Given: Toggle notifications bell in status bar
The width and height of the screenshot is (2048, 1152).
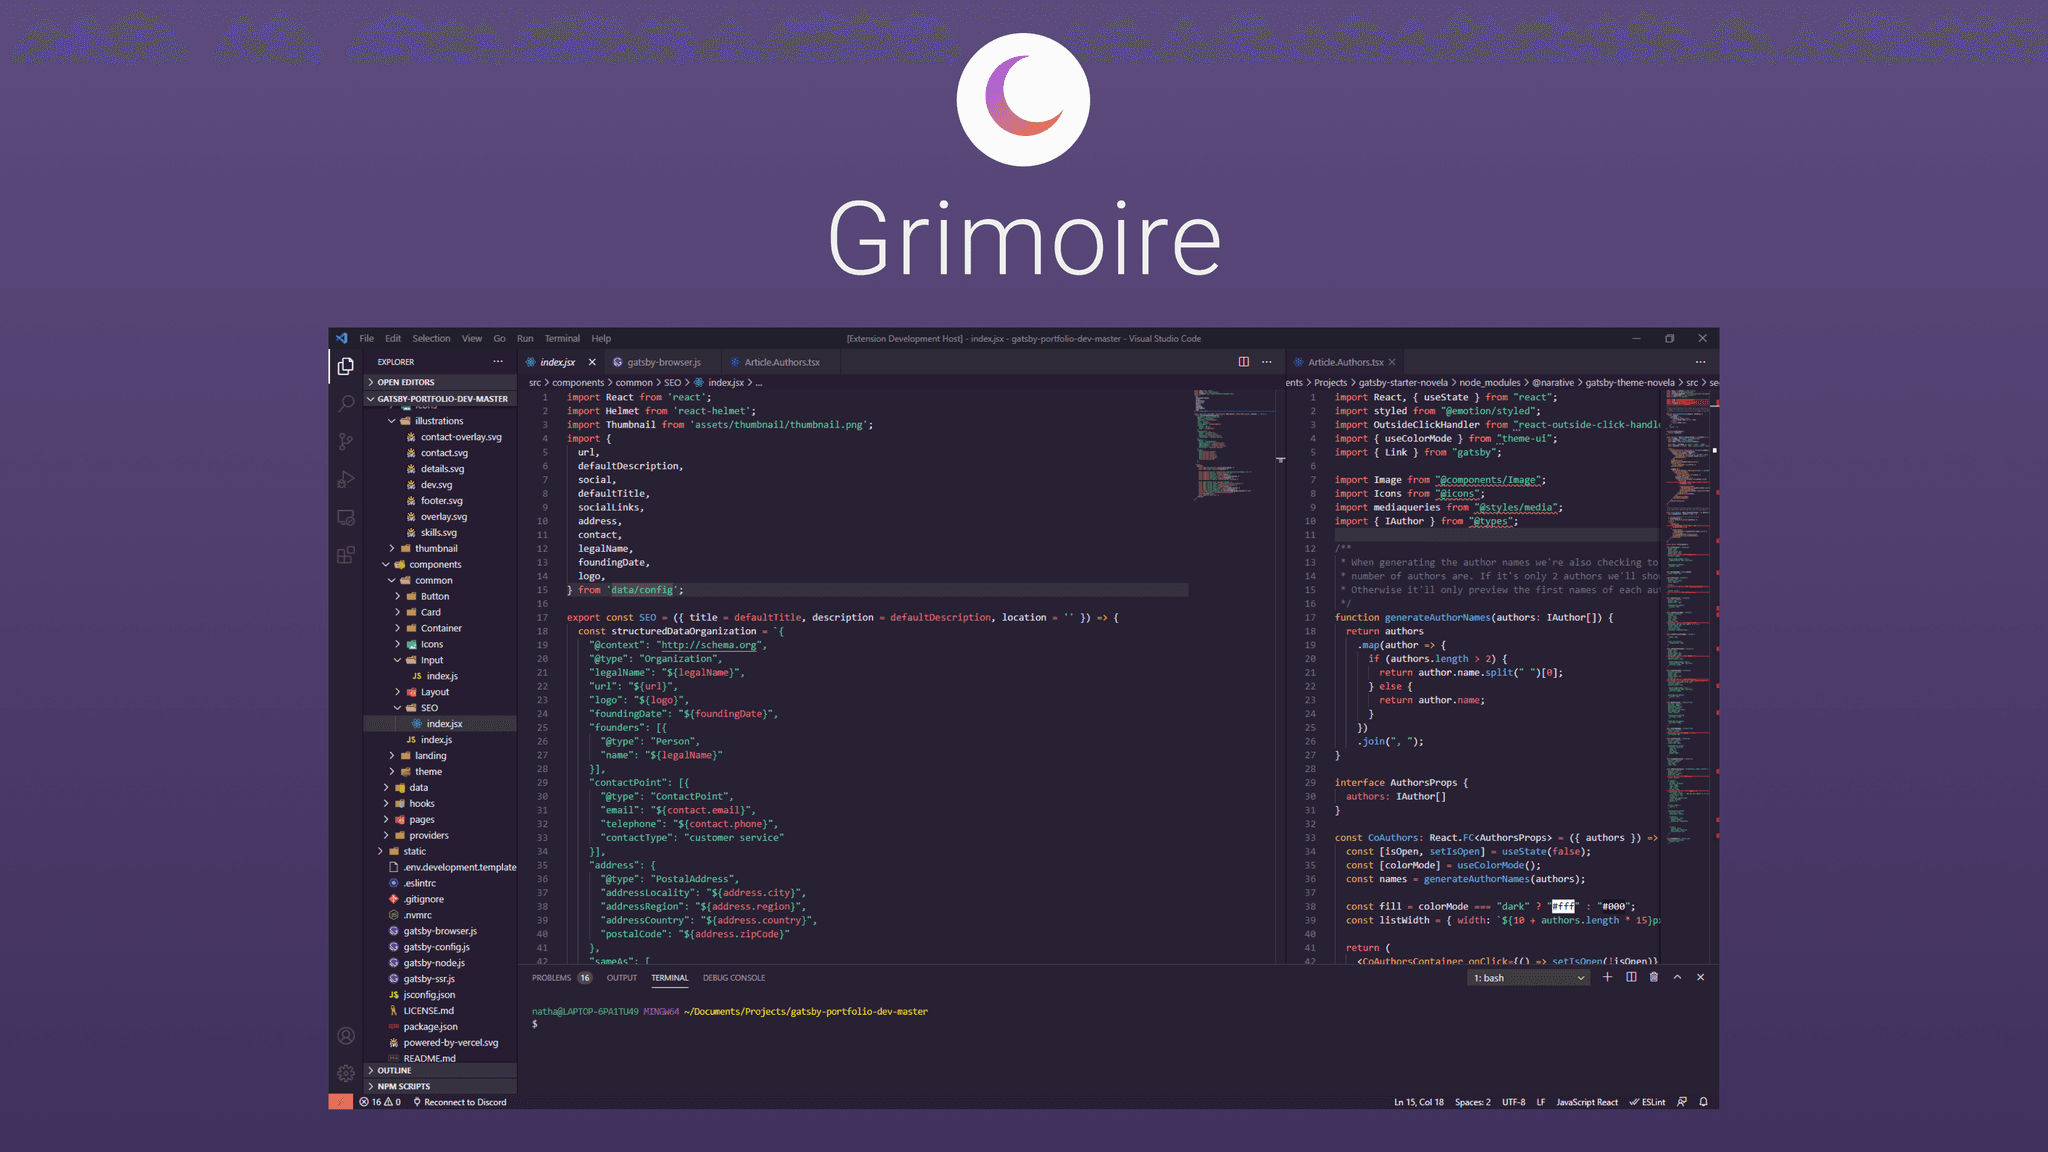Looking at the screenshot, I should click(x=1703, y=1102).
